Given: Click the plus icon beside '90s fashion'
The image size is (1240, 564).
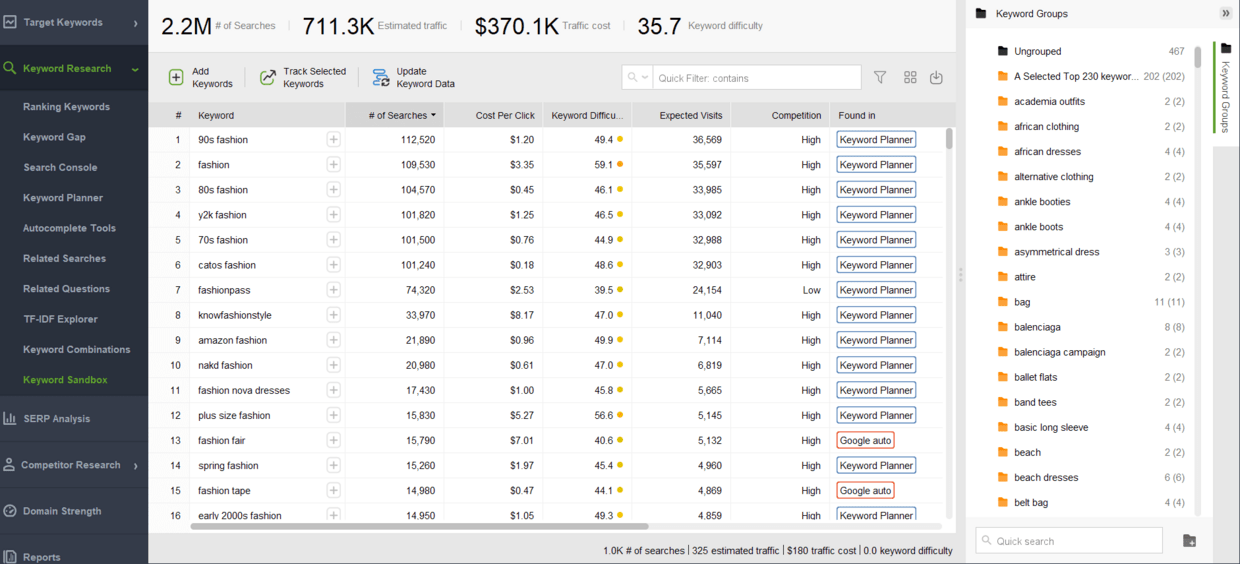Looking at the screenshot, I should [333, 140].
